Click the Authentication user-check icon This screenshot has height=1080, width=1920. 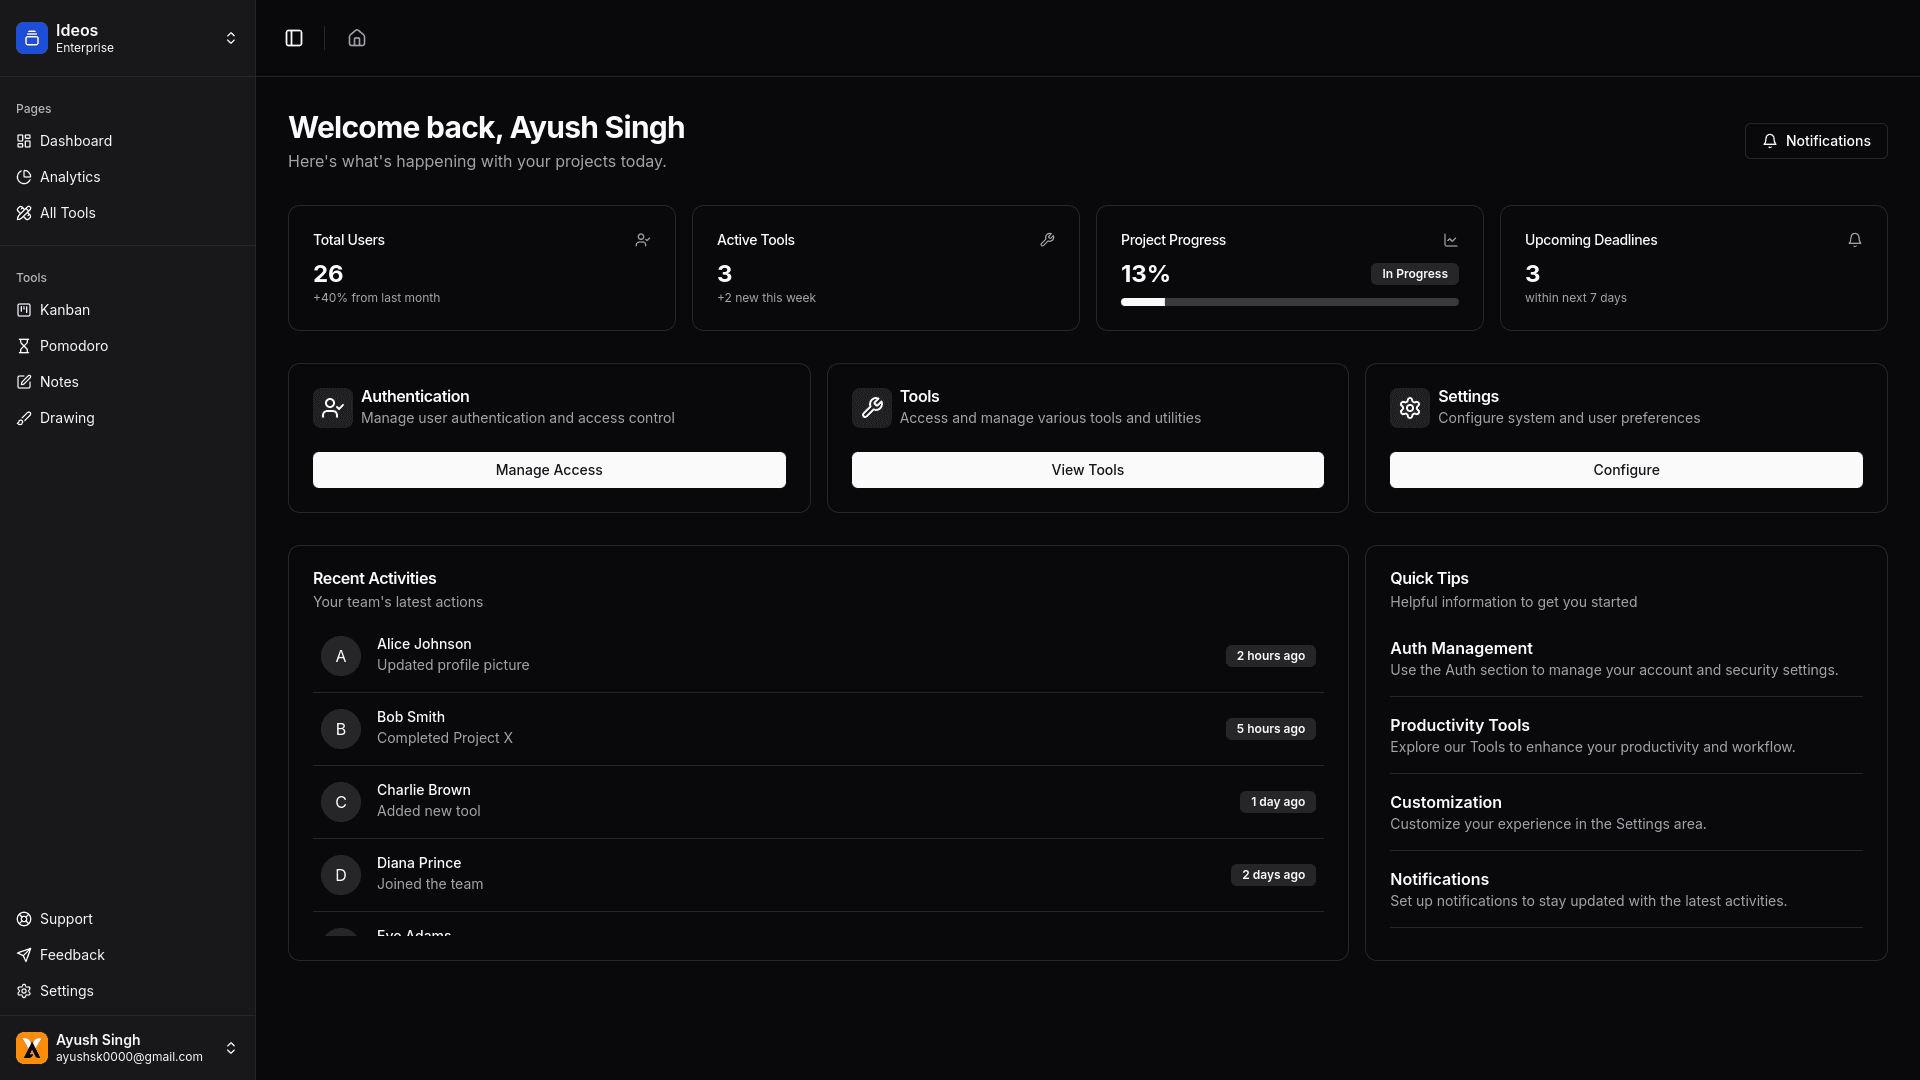coord(333,408)
